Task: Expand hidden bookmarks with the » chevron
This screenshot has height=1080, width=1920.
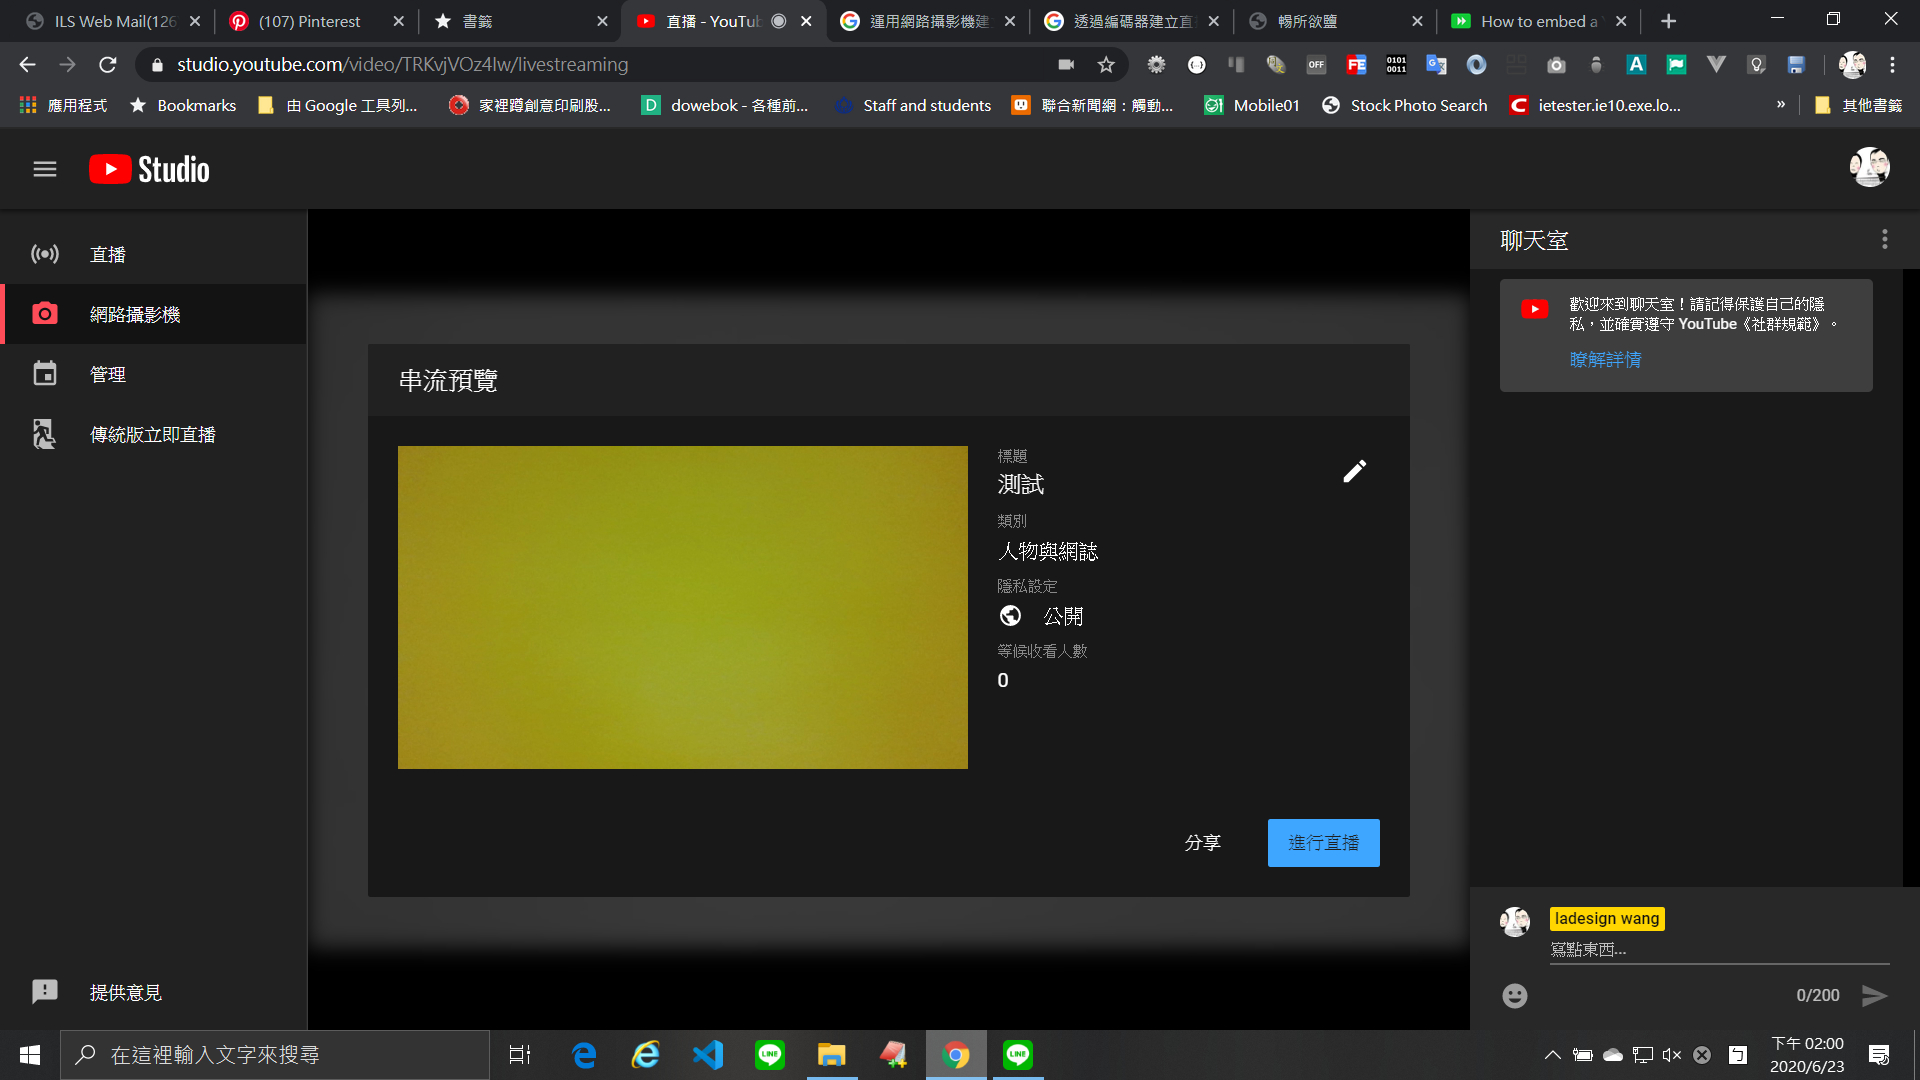Action: click(1782, 104)
